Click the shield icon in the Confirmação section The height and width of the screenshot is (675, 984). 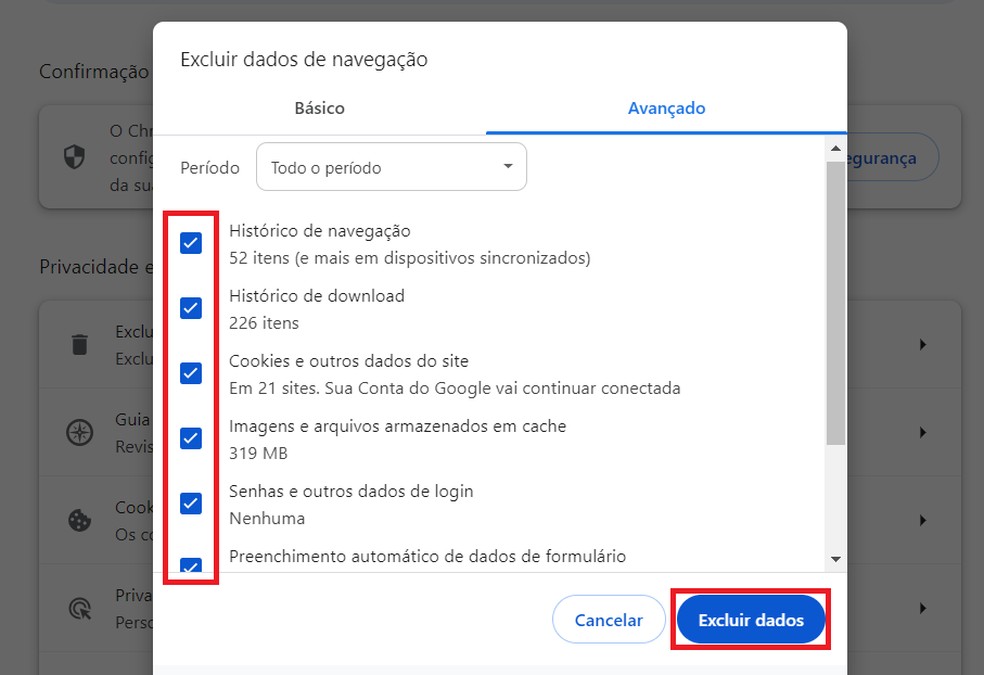[x=75, y=157]
